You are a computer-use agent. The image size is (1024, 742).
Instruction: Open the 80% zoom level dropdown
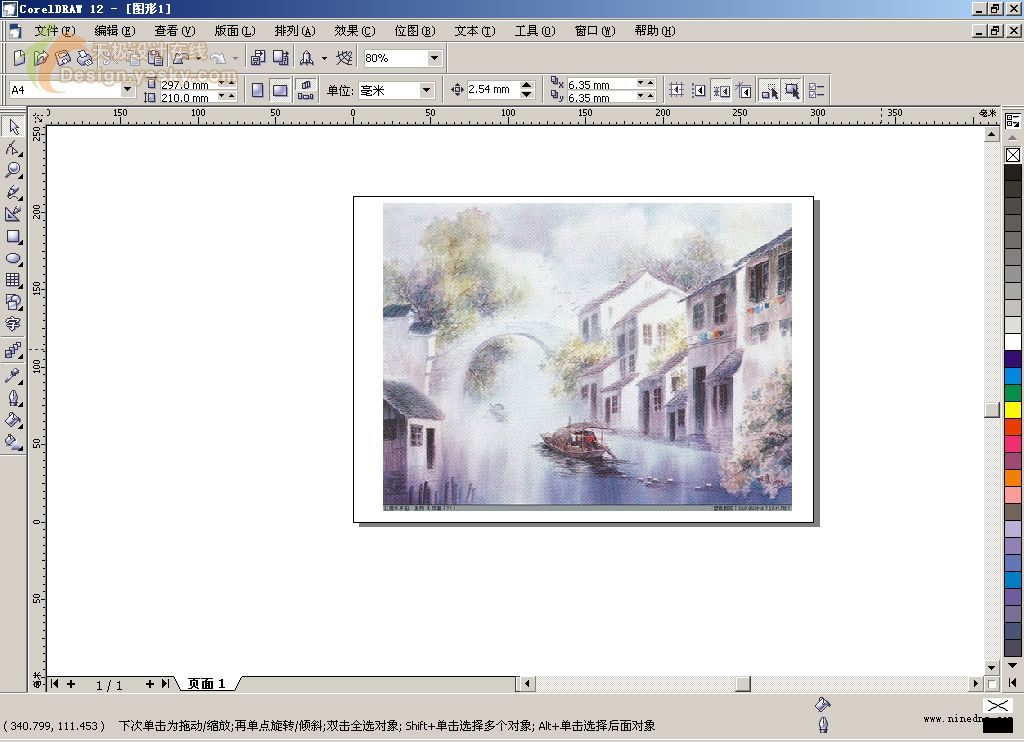434,58
